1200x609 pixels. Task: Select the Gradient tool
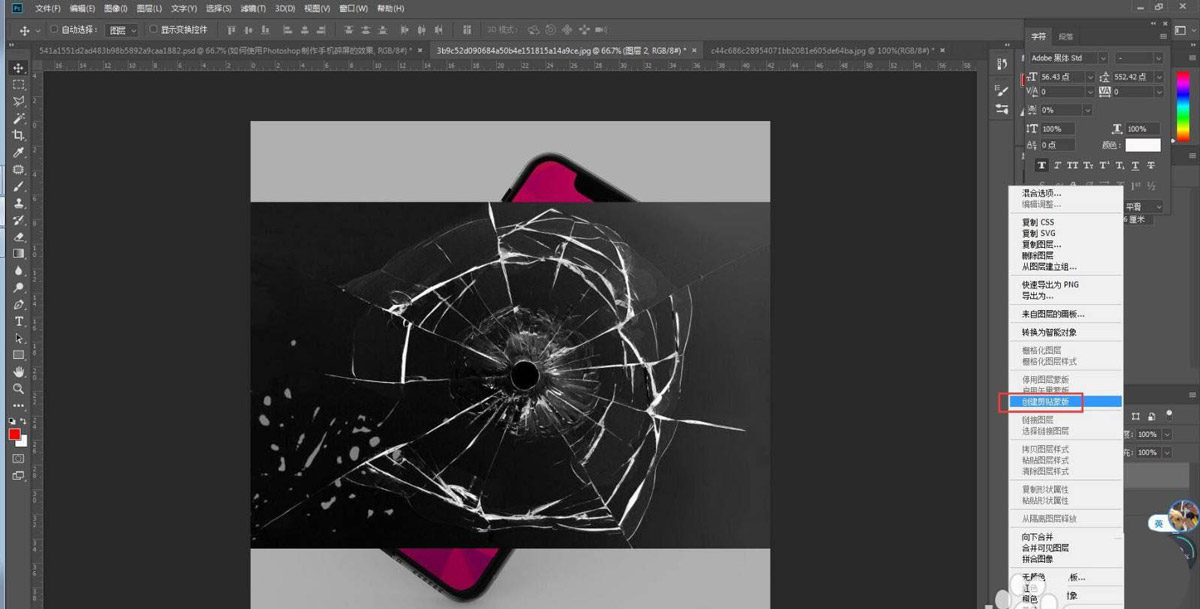tap(18, 253)
